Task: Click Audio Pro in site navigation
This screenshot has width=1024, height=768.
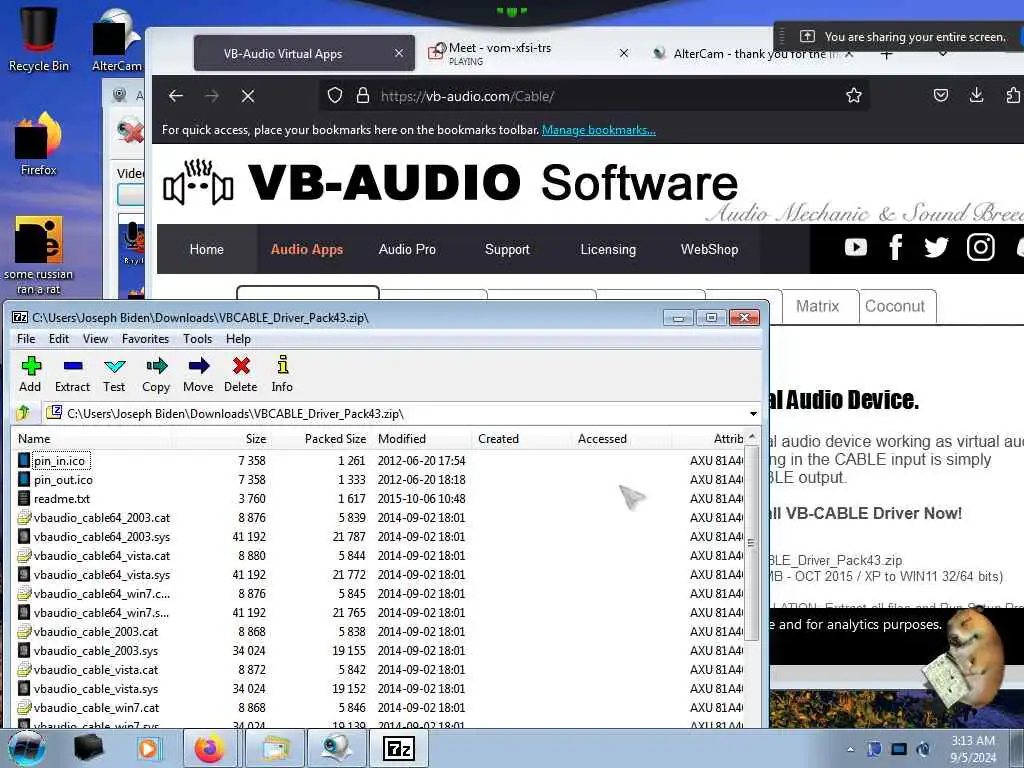Action: [407, 249]
